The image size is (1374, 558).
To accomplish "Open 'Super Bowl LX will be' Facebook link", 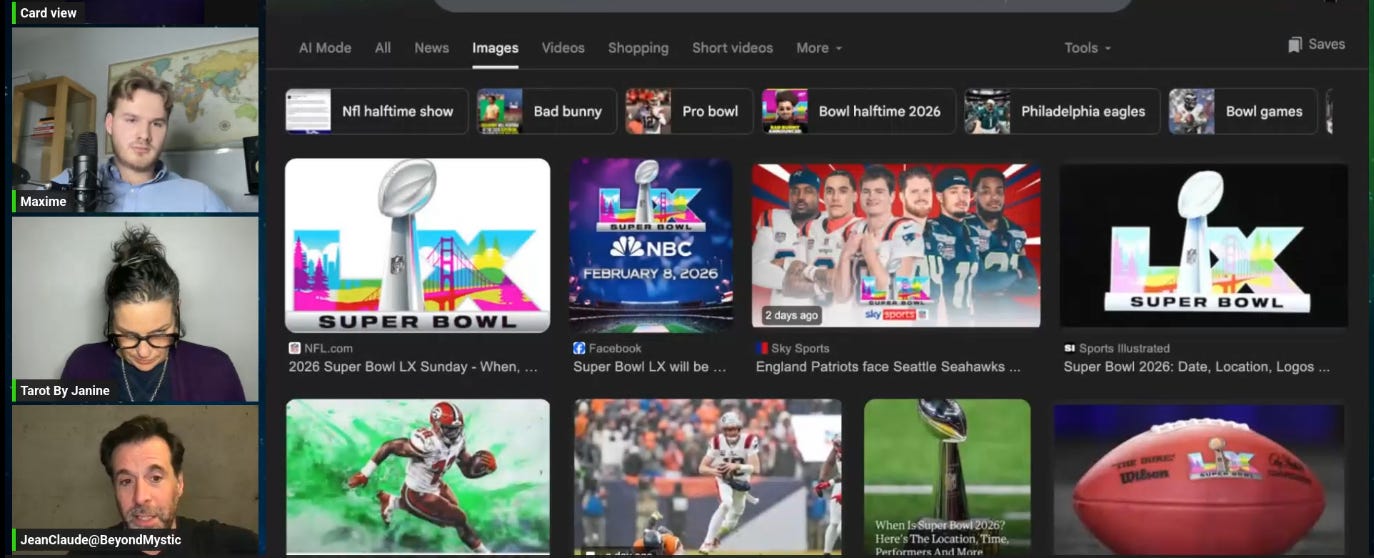I will click(x=651, y=367).
